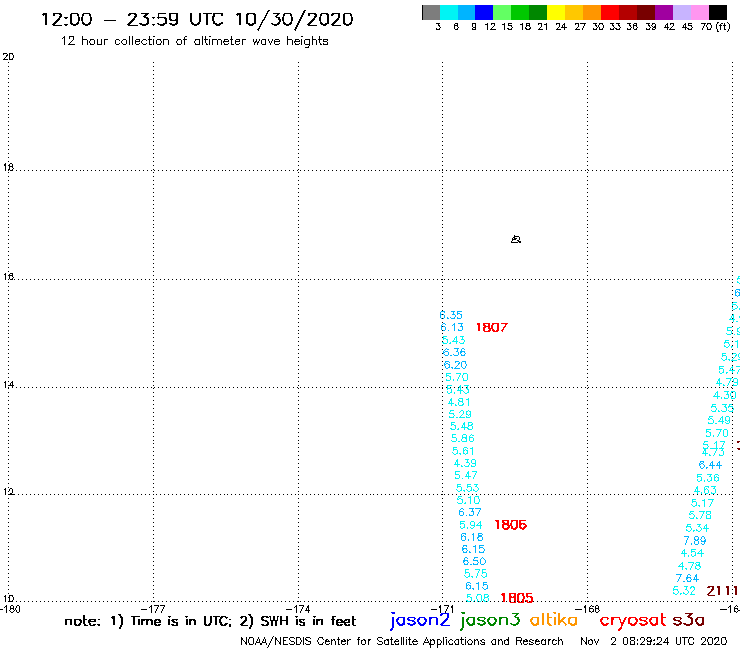The width and height of the screenshot is (740, 650).
Task: Select the 6.20 wave height reading
Action: click(x=455, y=365)
